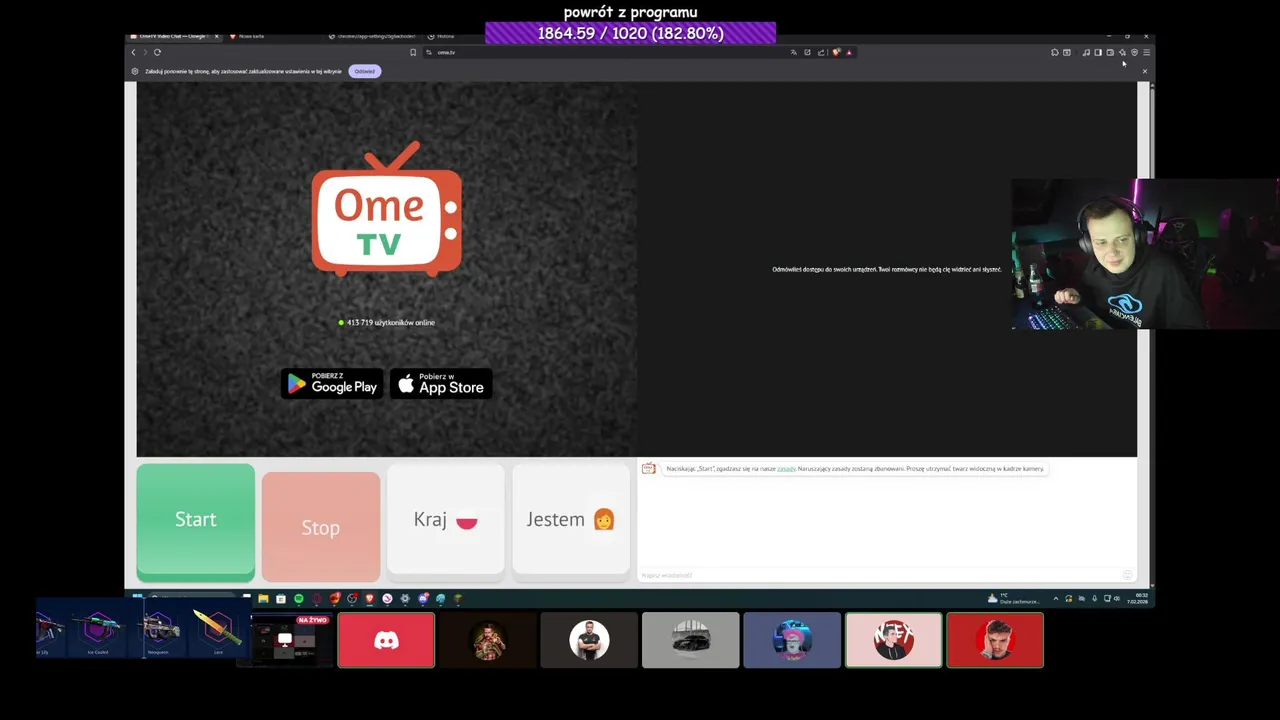Click the OmeTV icon beside the chat notice
Screen dimensions: 1280x720
tap(649, 468)
